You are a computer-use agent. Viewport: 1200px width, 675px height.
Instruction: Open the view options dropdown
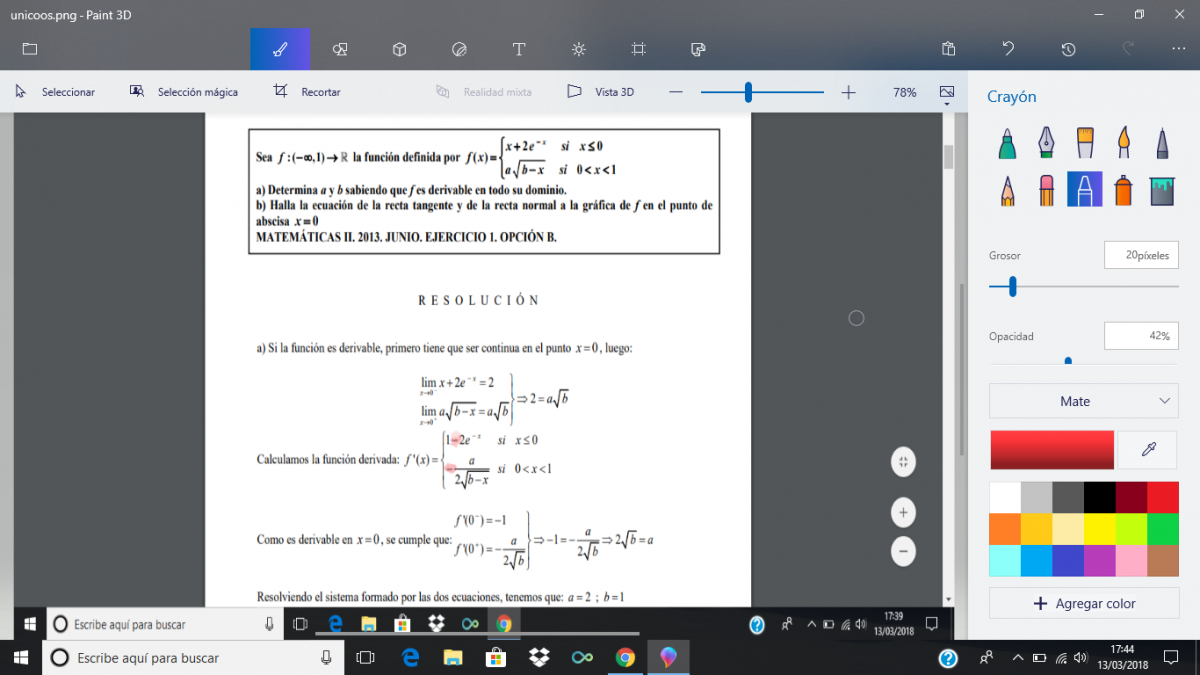point(947,92)
